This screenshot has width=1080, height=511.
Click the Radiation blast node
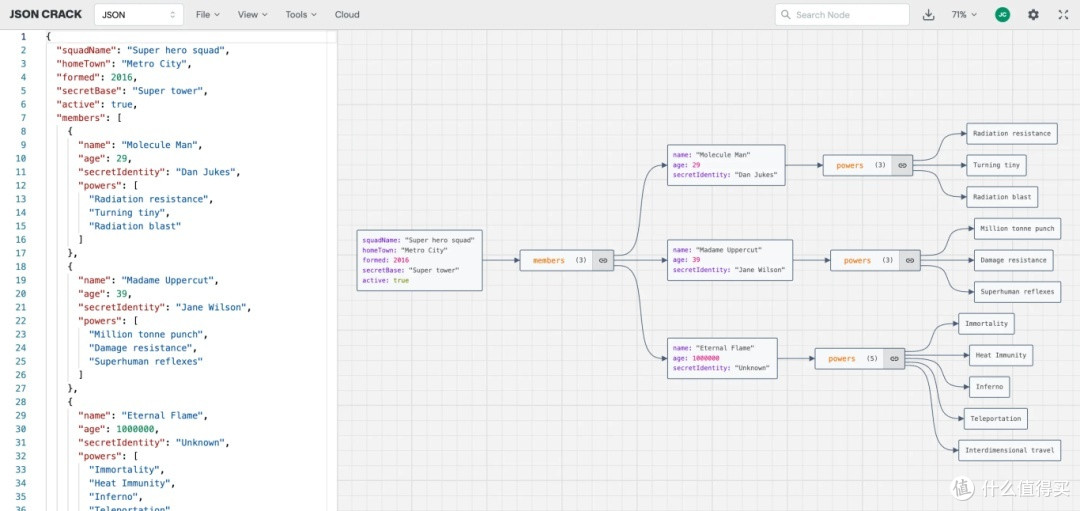pyautogui.click(x=1002, y=197)
